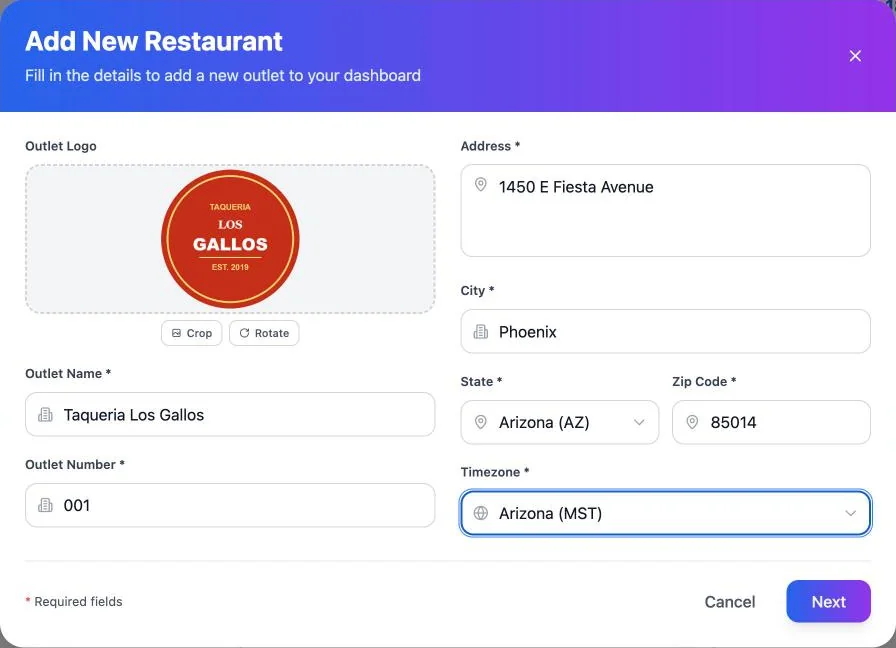Click the State label
Viewport: 896px width, 648px height.
pos(481,382)
